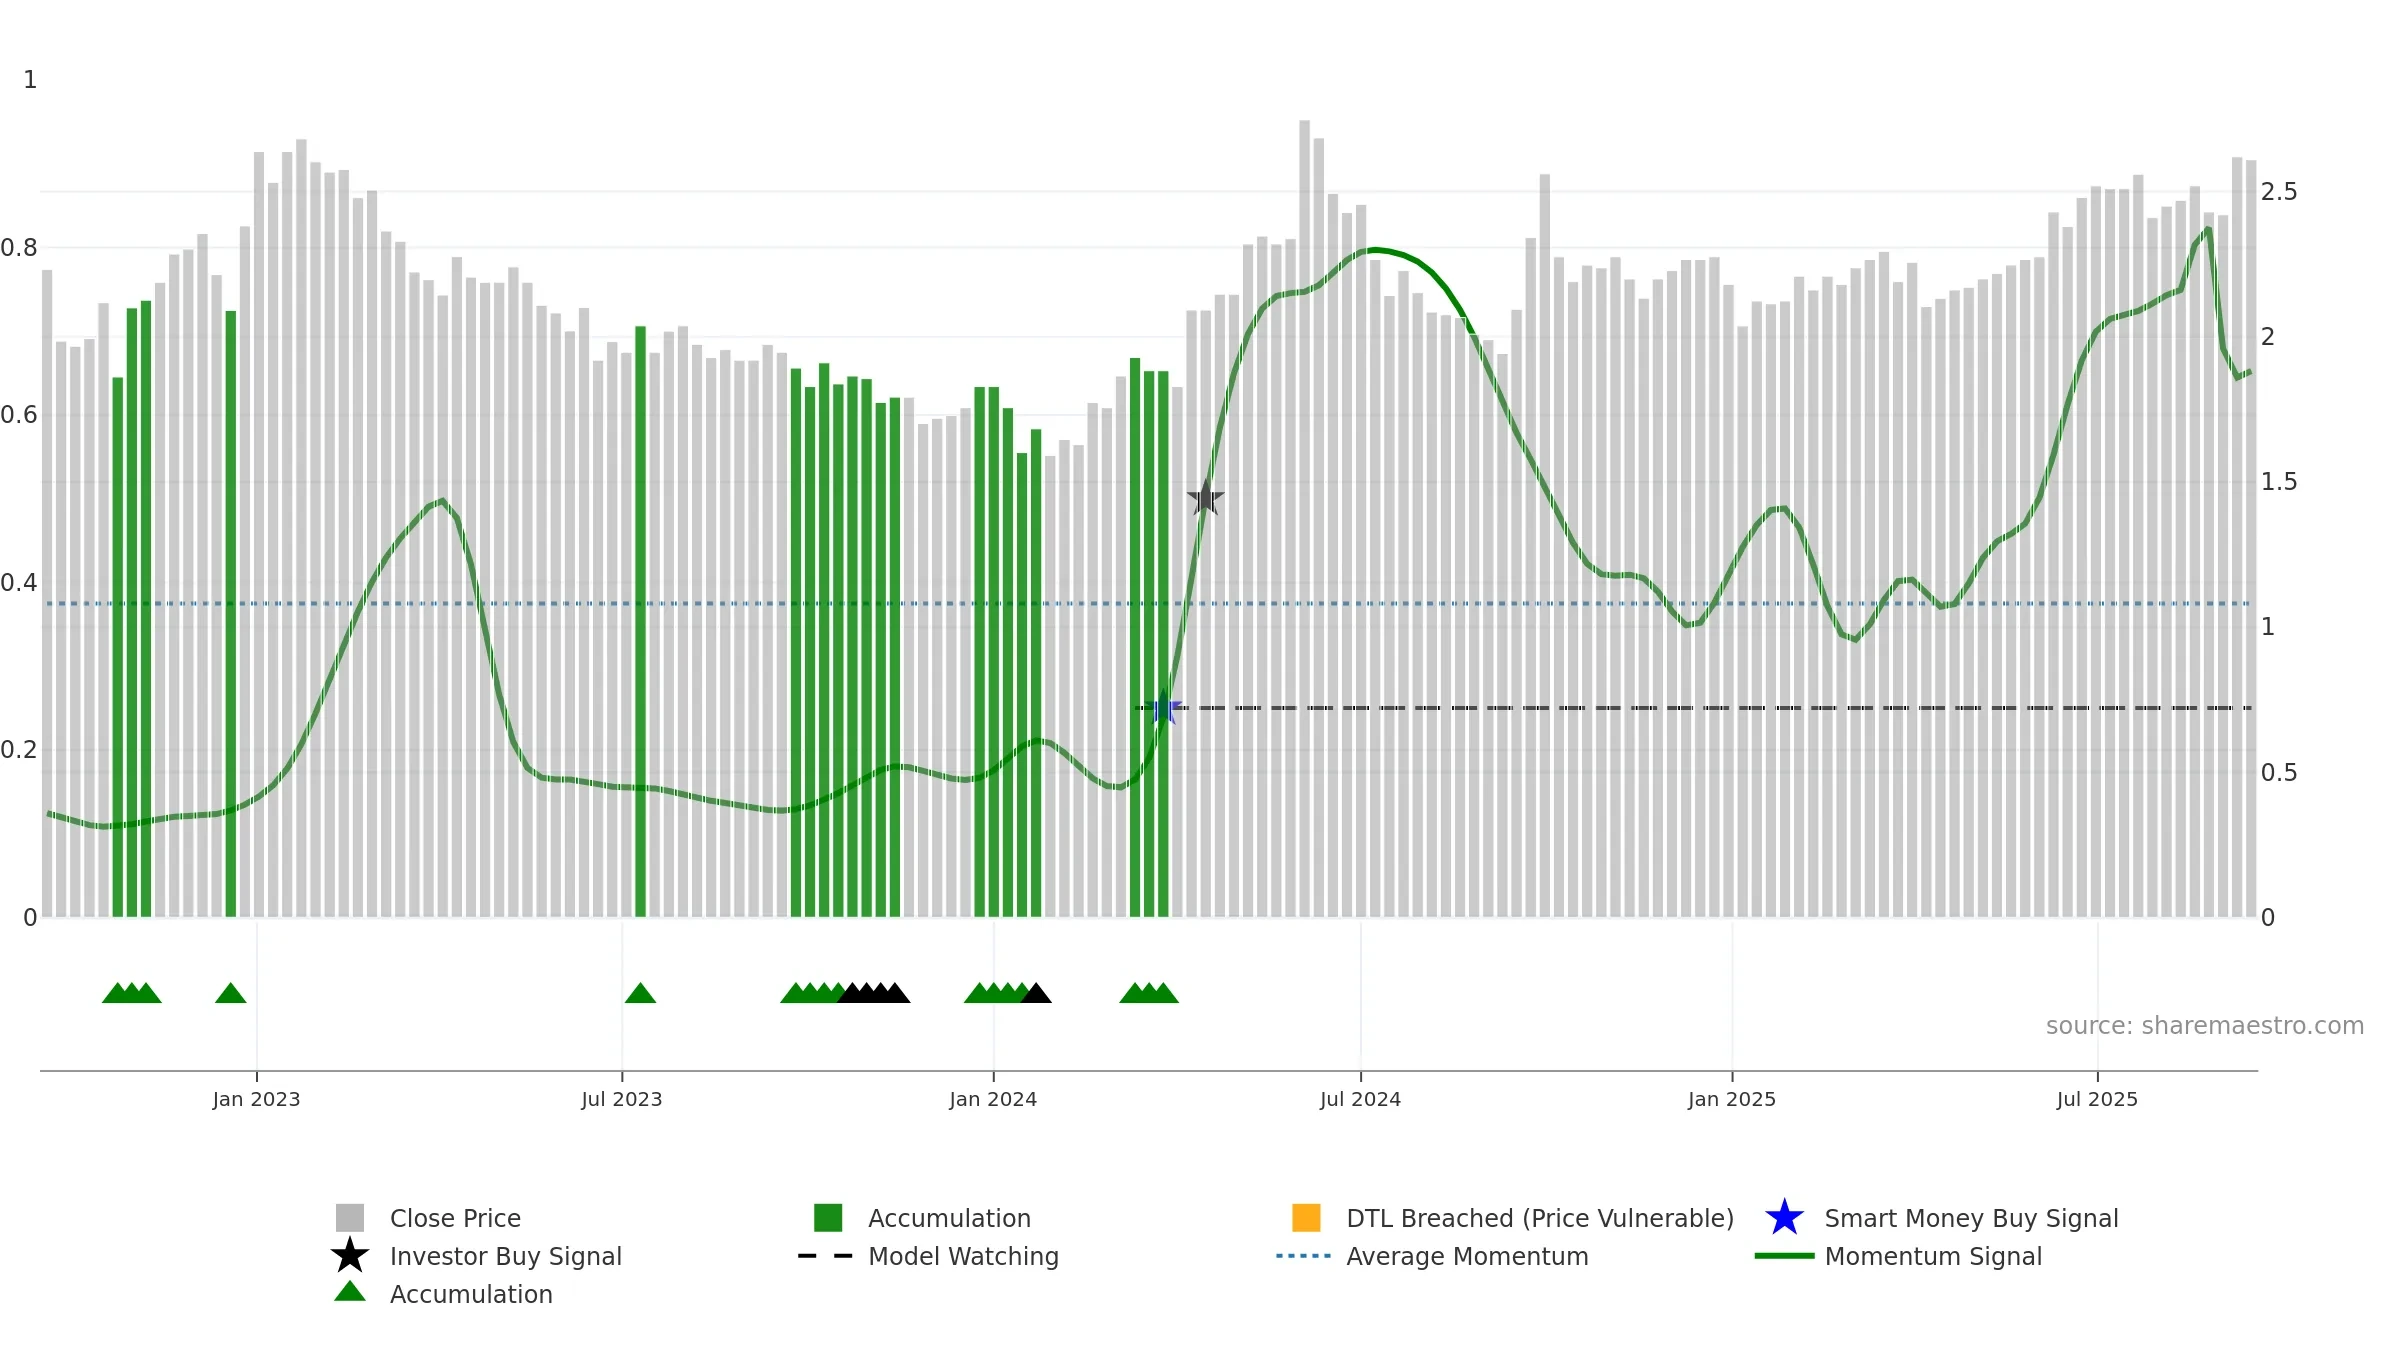
Task: Click the Close Price legend label
Action: 455,1218
